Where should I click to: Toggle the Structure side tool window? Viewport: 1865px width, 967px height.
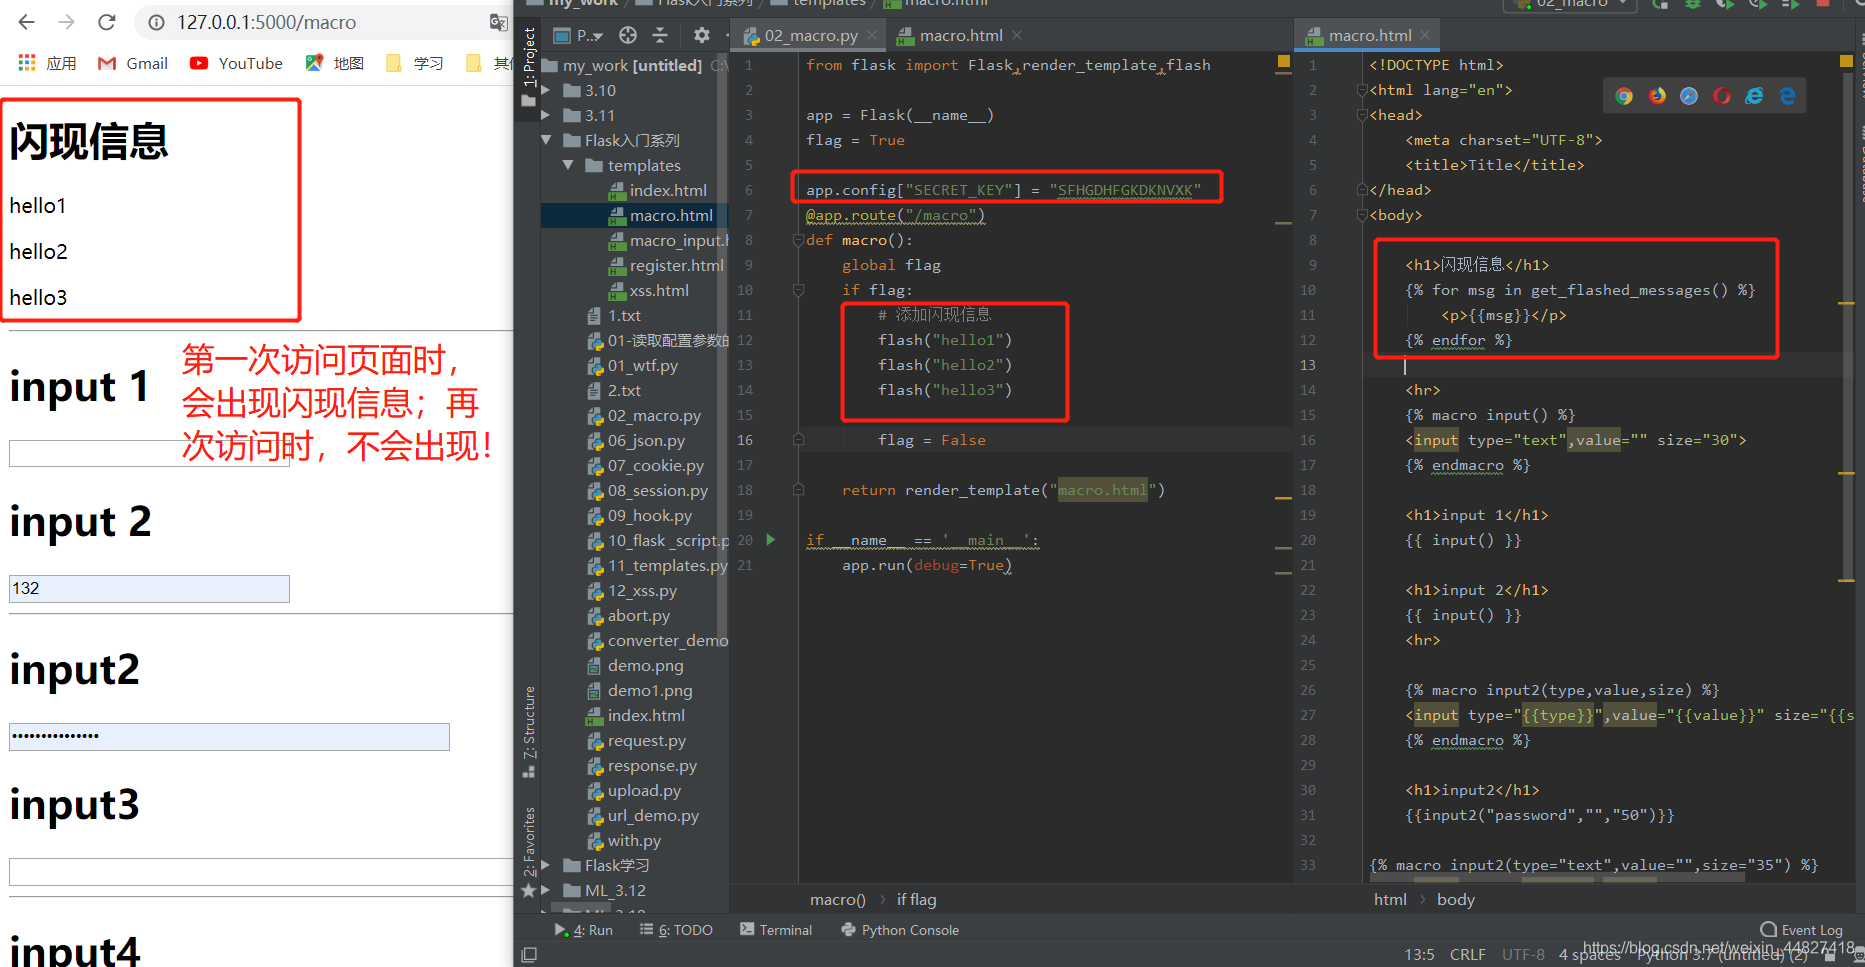pyautogui.click(x=529, y=731)
